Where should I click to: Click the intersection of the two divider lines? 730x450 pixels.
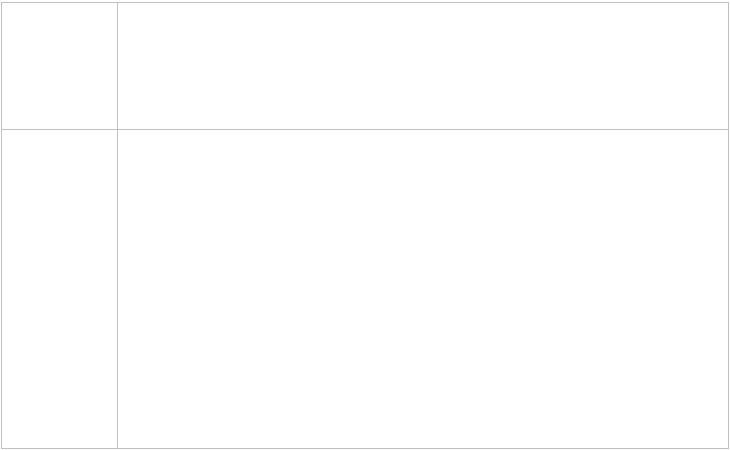(x=117, y=129)
